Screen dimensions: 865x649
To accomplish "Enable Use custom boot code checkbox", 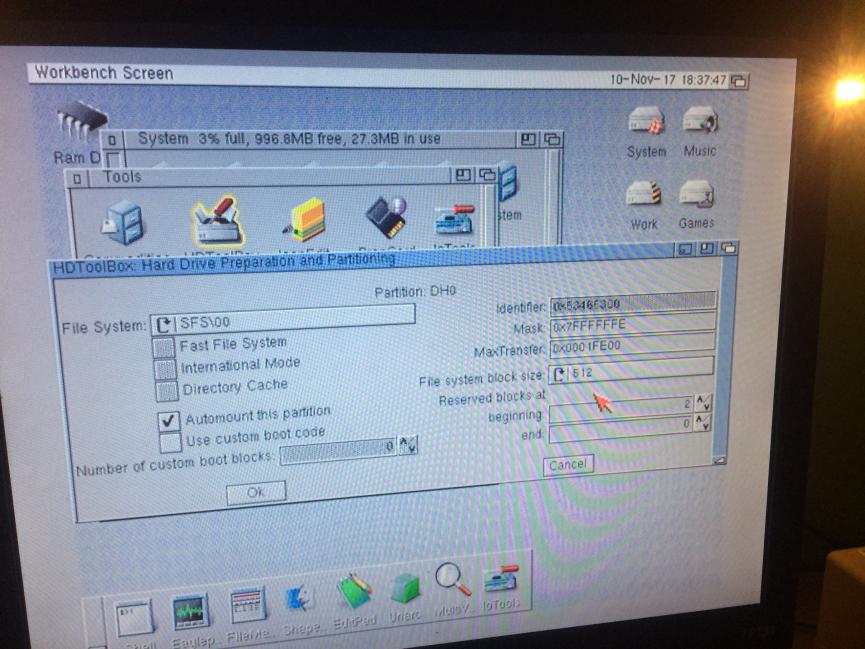I will (x=170, y=440).
